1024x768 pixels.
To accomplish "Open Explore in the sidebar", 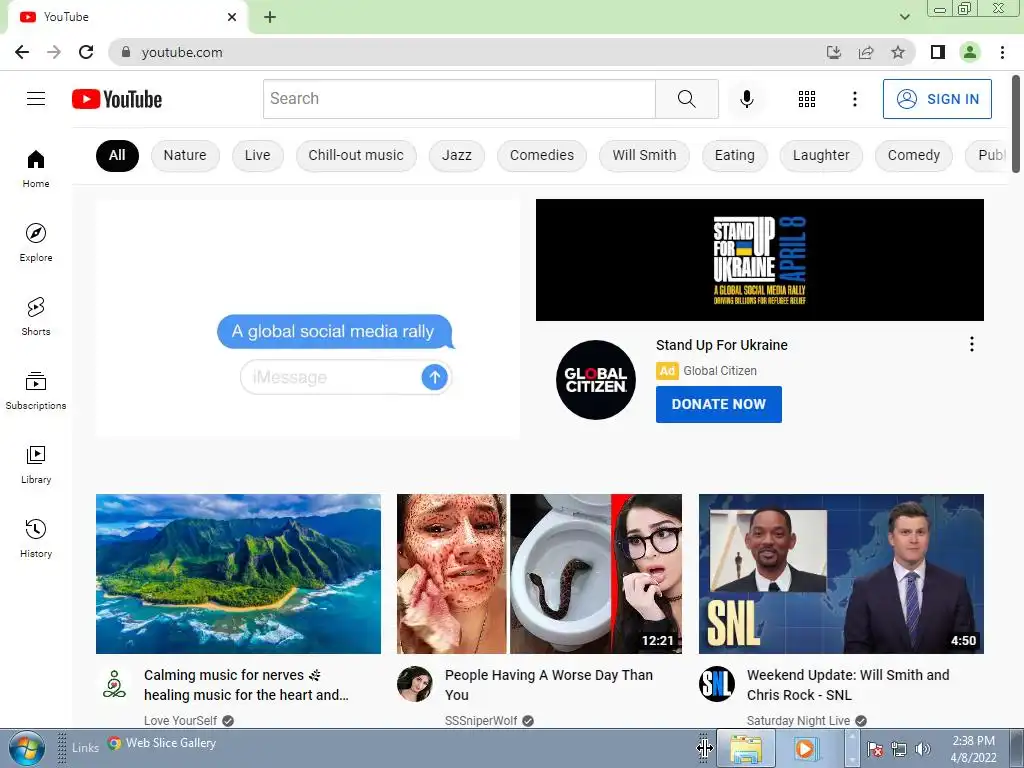I will point(36,242).
